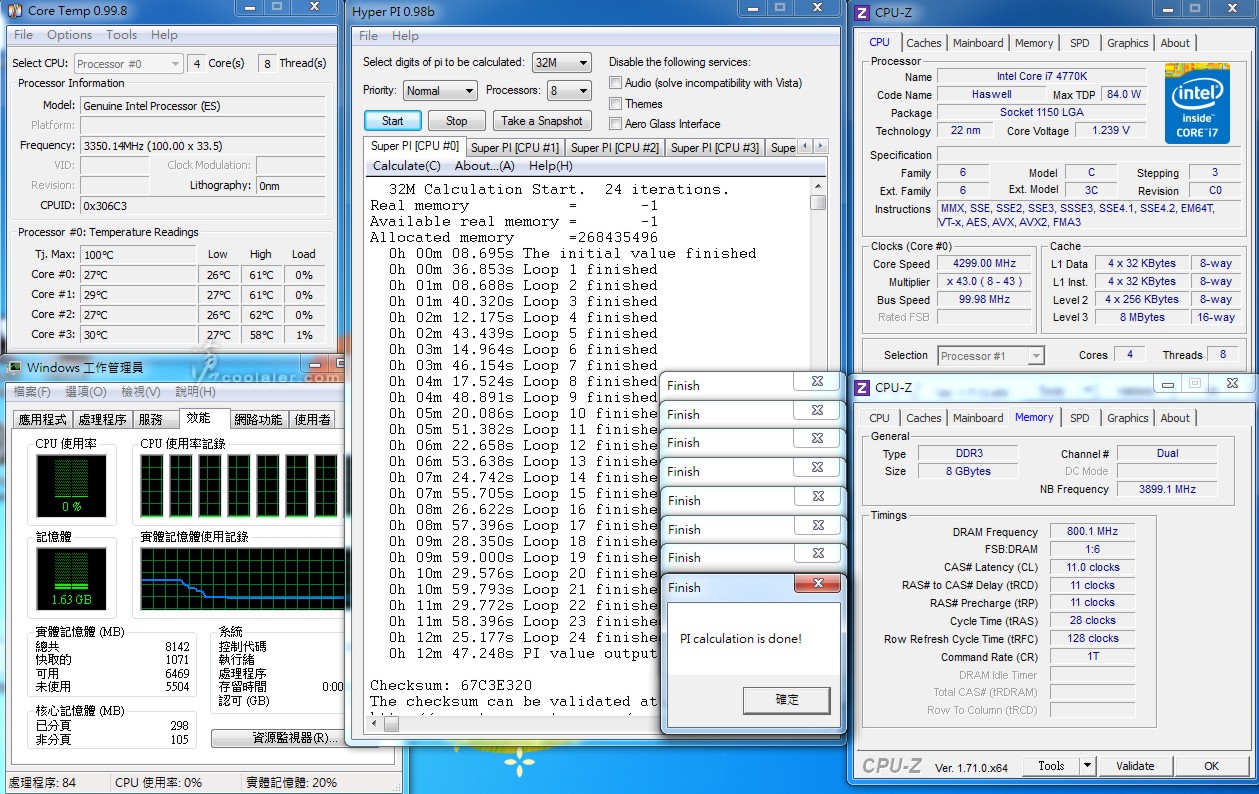Click the CPU-Z Validate button

(x=1136, y=766)
